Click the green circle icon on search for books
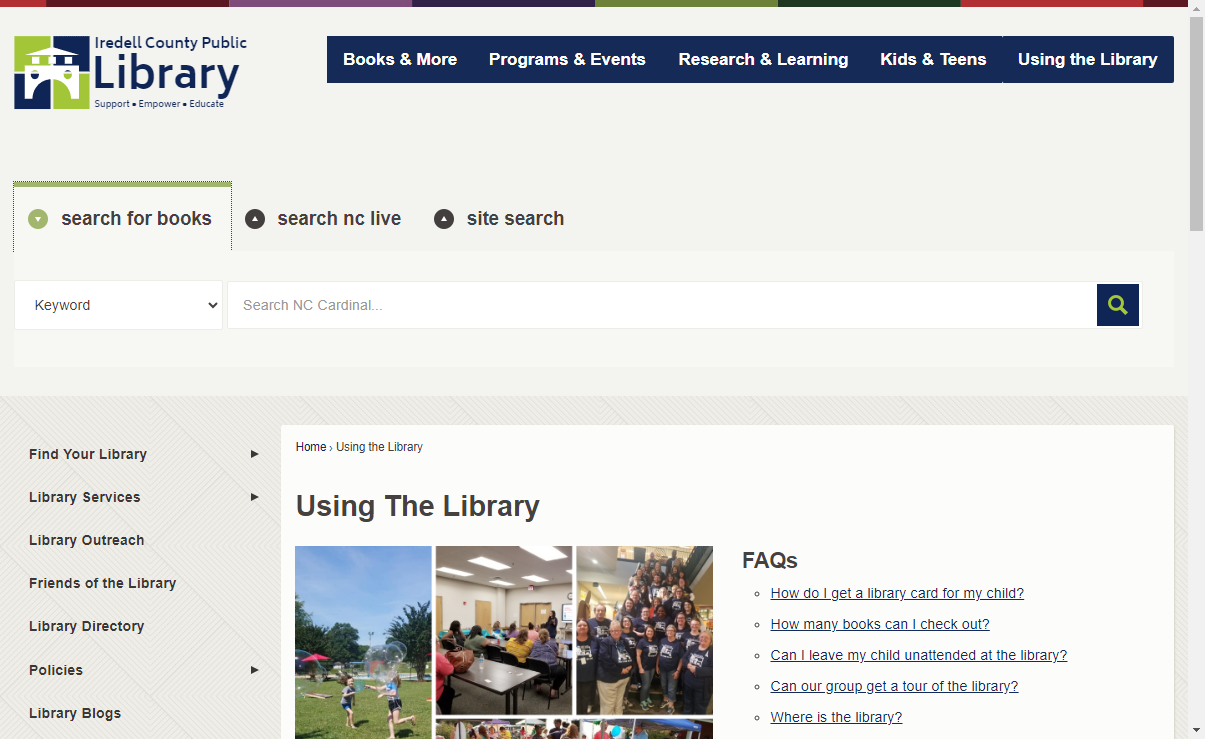This screenshot has width=1205, height=739. (x=38, y=219)
